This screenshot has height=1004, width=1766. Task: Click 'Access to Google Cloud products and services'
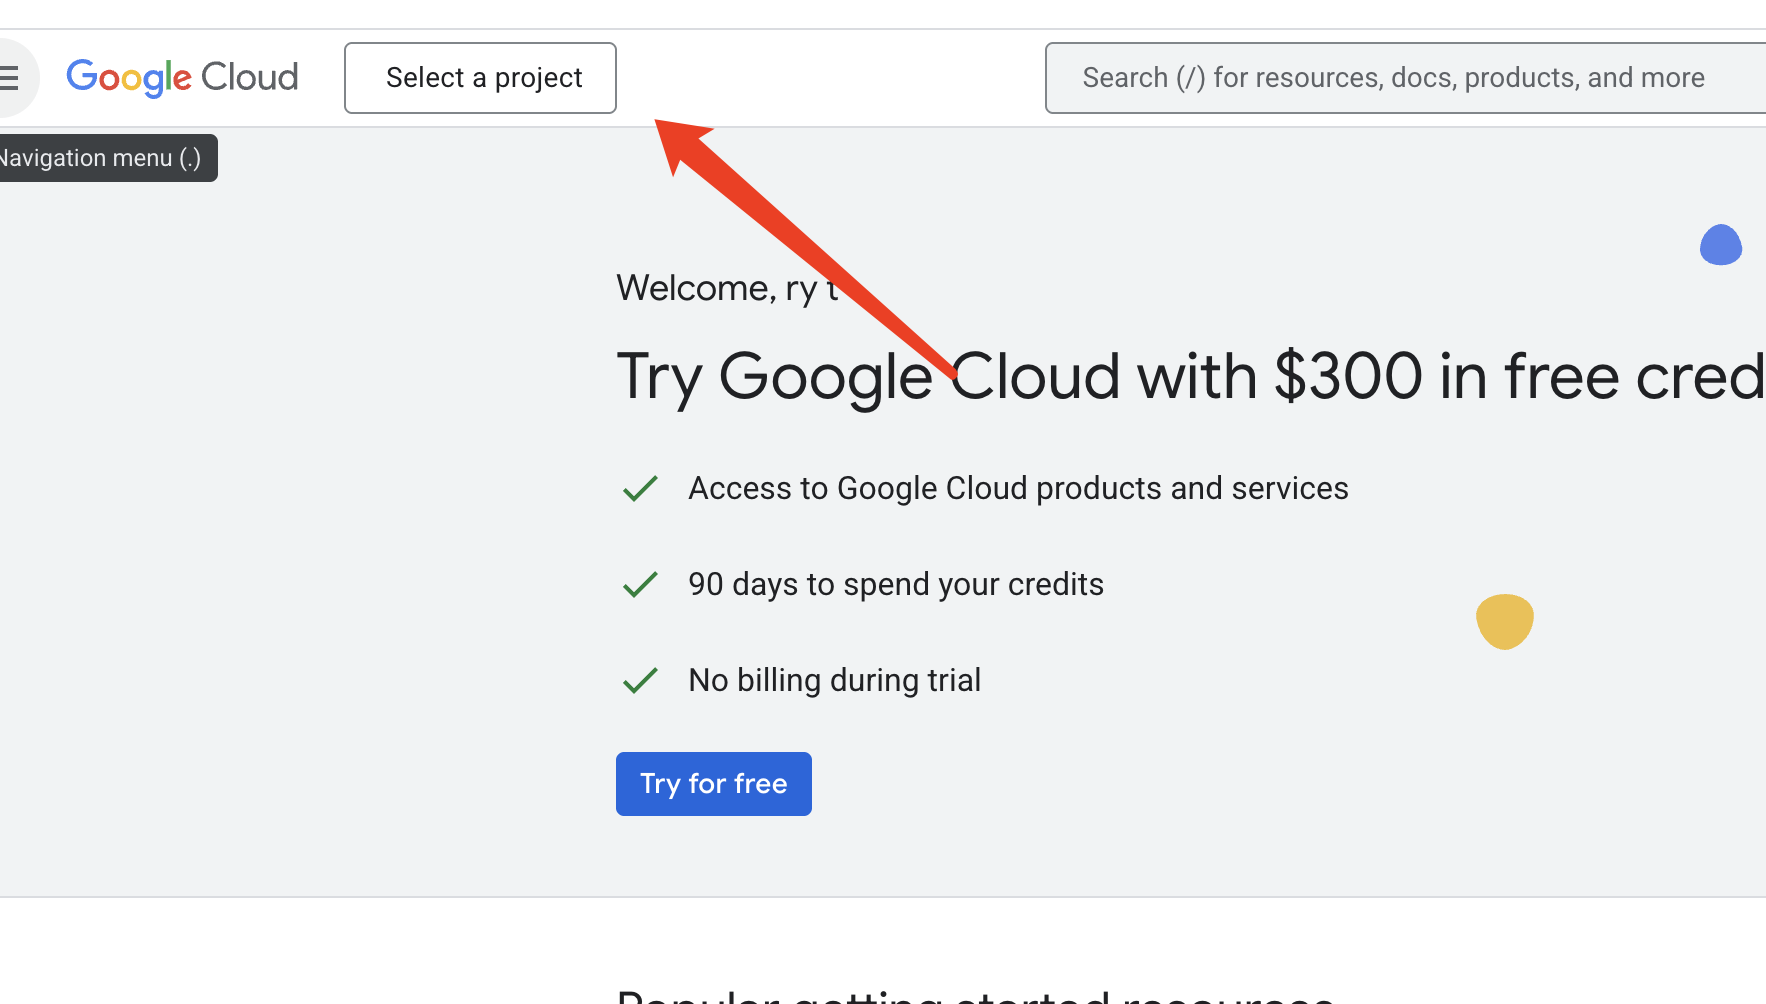1018,489
